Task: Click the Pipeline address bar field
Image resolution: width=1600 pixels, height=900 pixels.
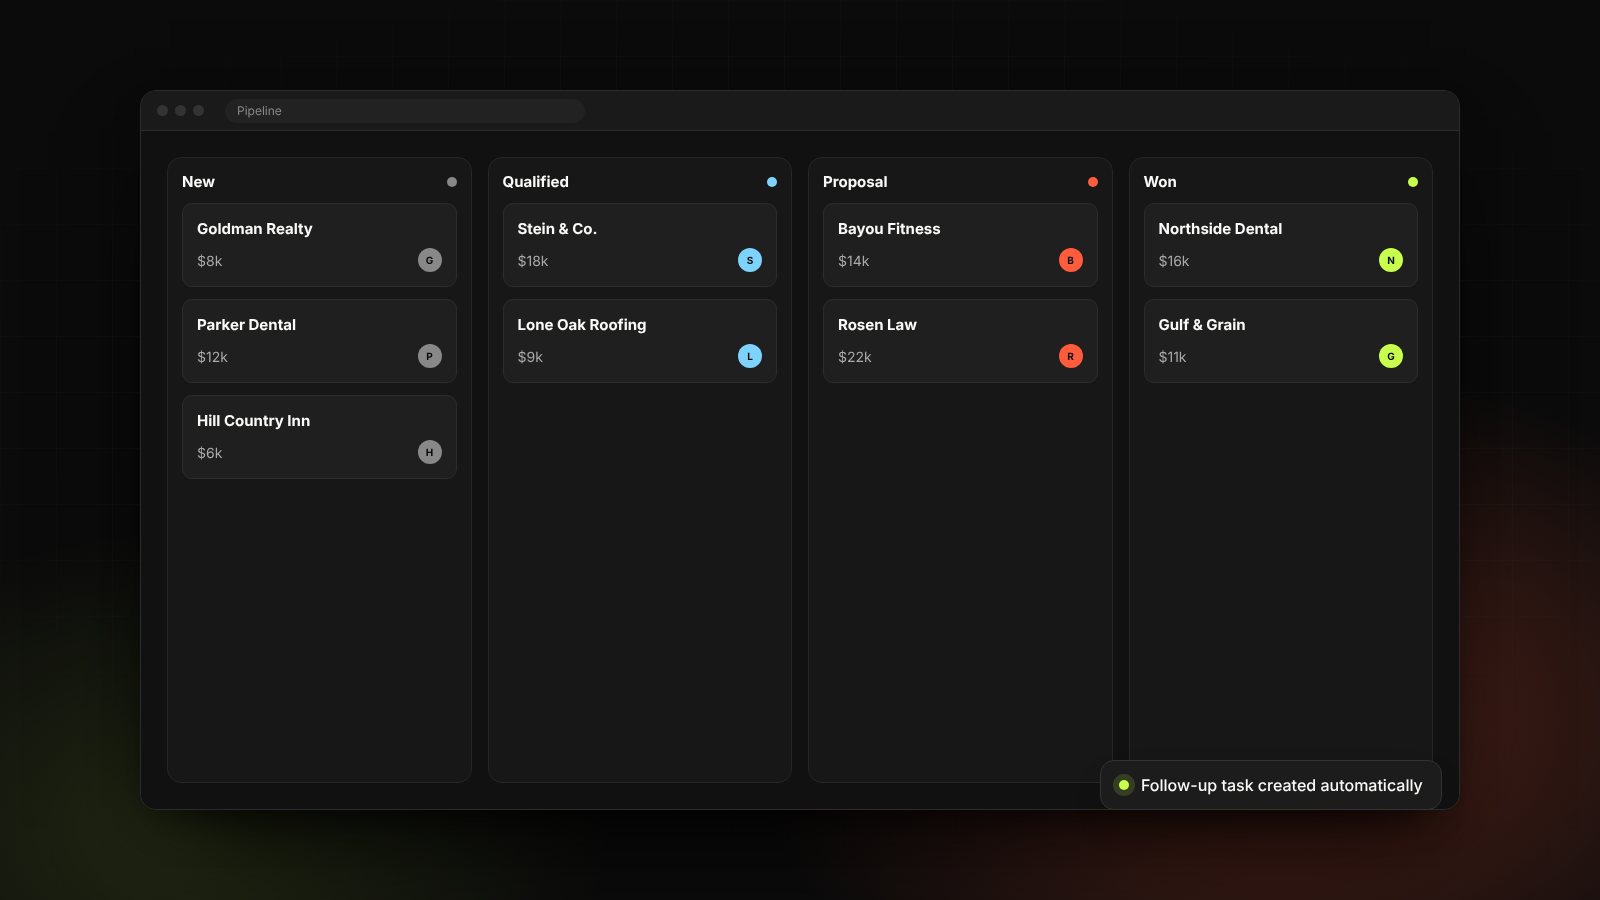Action: [x=405, y=111]
